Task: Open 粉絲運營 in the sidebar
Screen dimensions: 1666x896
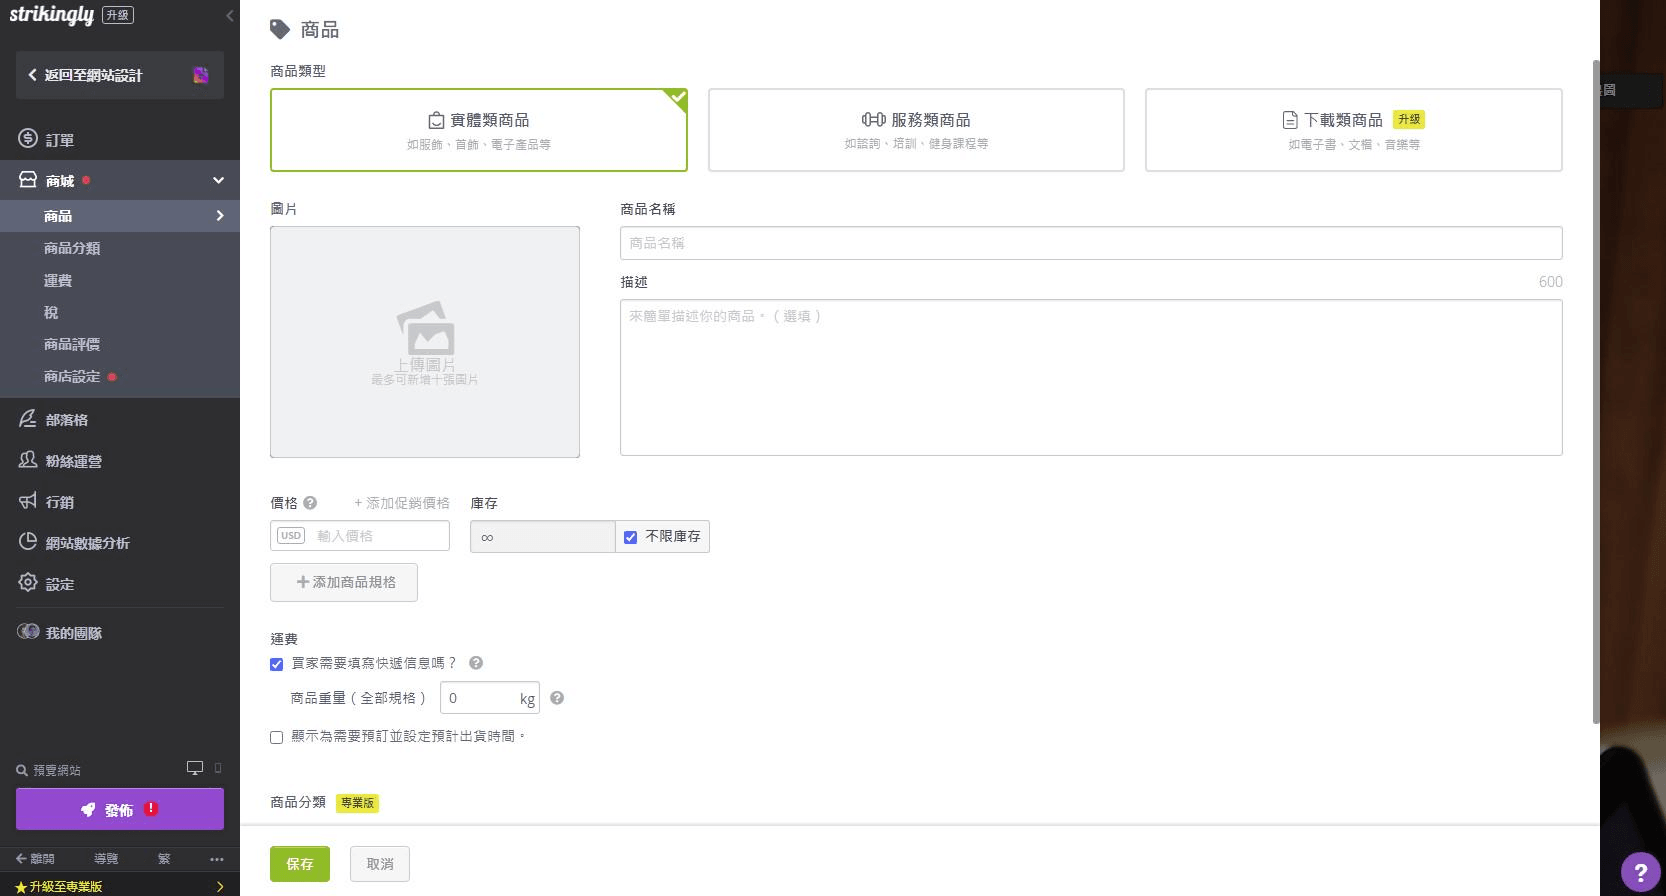Action: coord(74,461)
